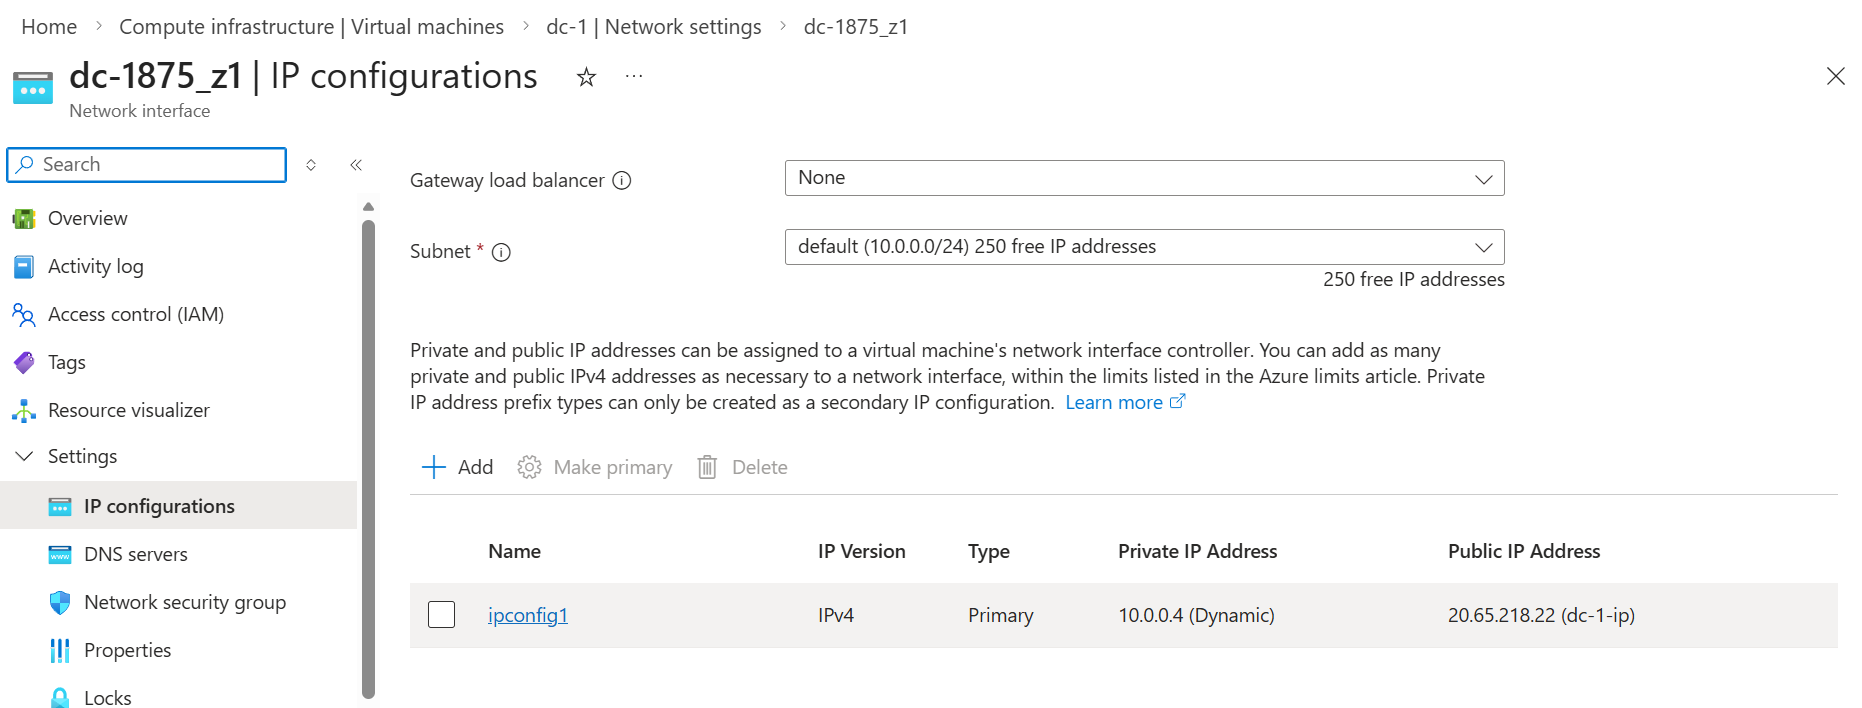Screen dimensions: 1862x708
Task: Collapse the Settings section
Action: click(x=24, y=457)
